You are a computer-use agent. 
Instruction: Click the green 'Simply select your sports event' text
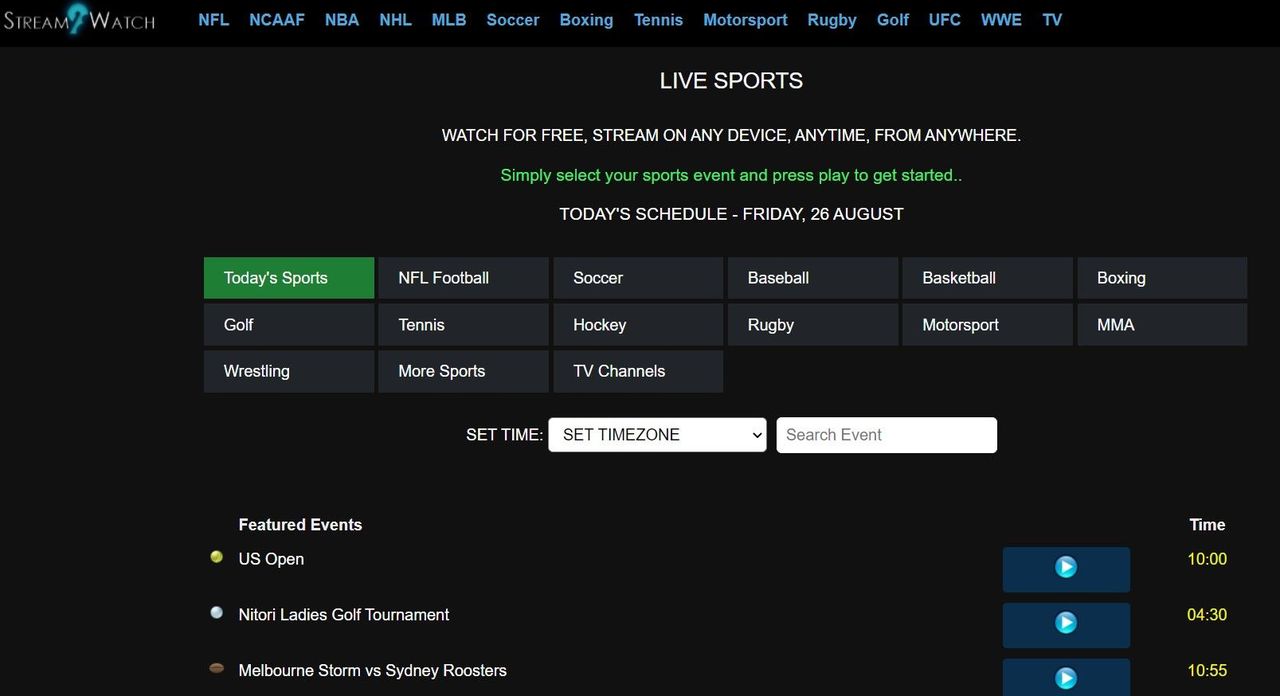[731, 175]
